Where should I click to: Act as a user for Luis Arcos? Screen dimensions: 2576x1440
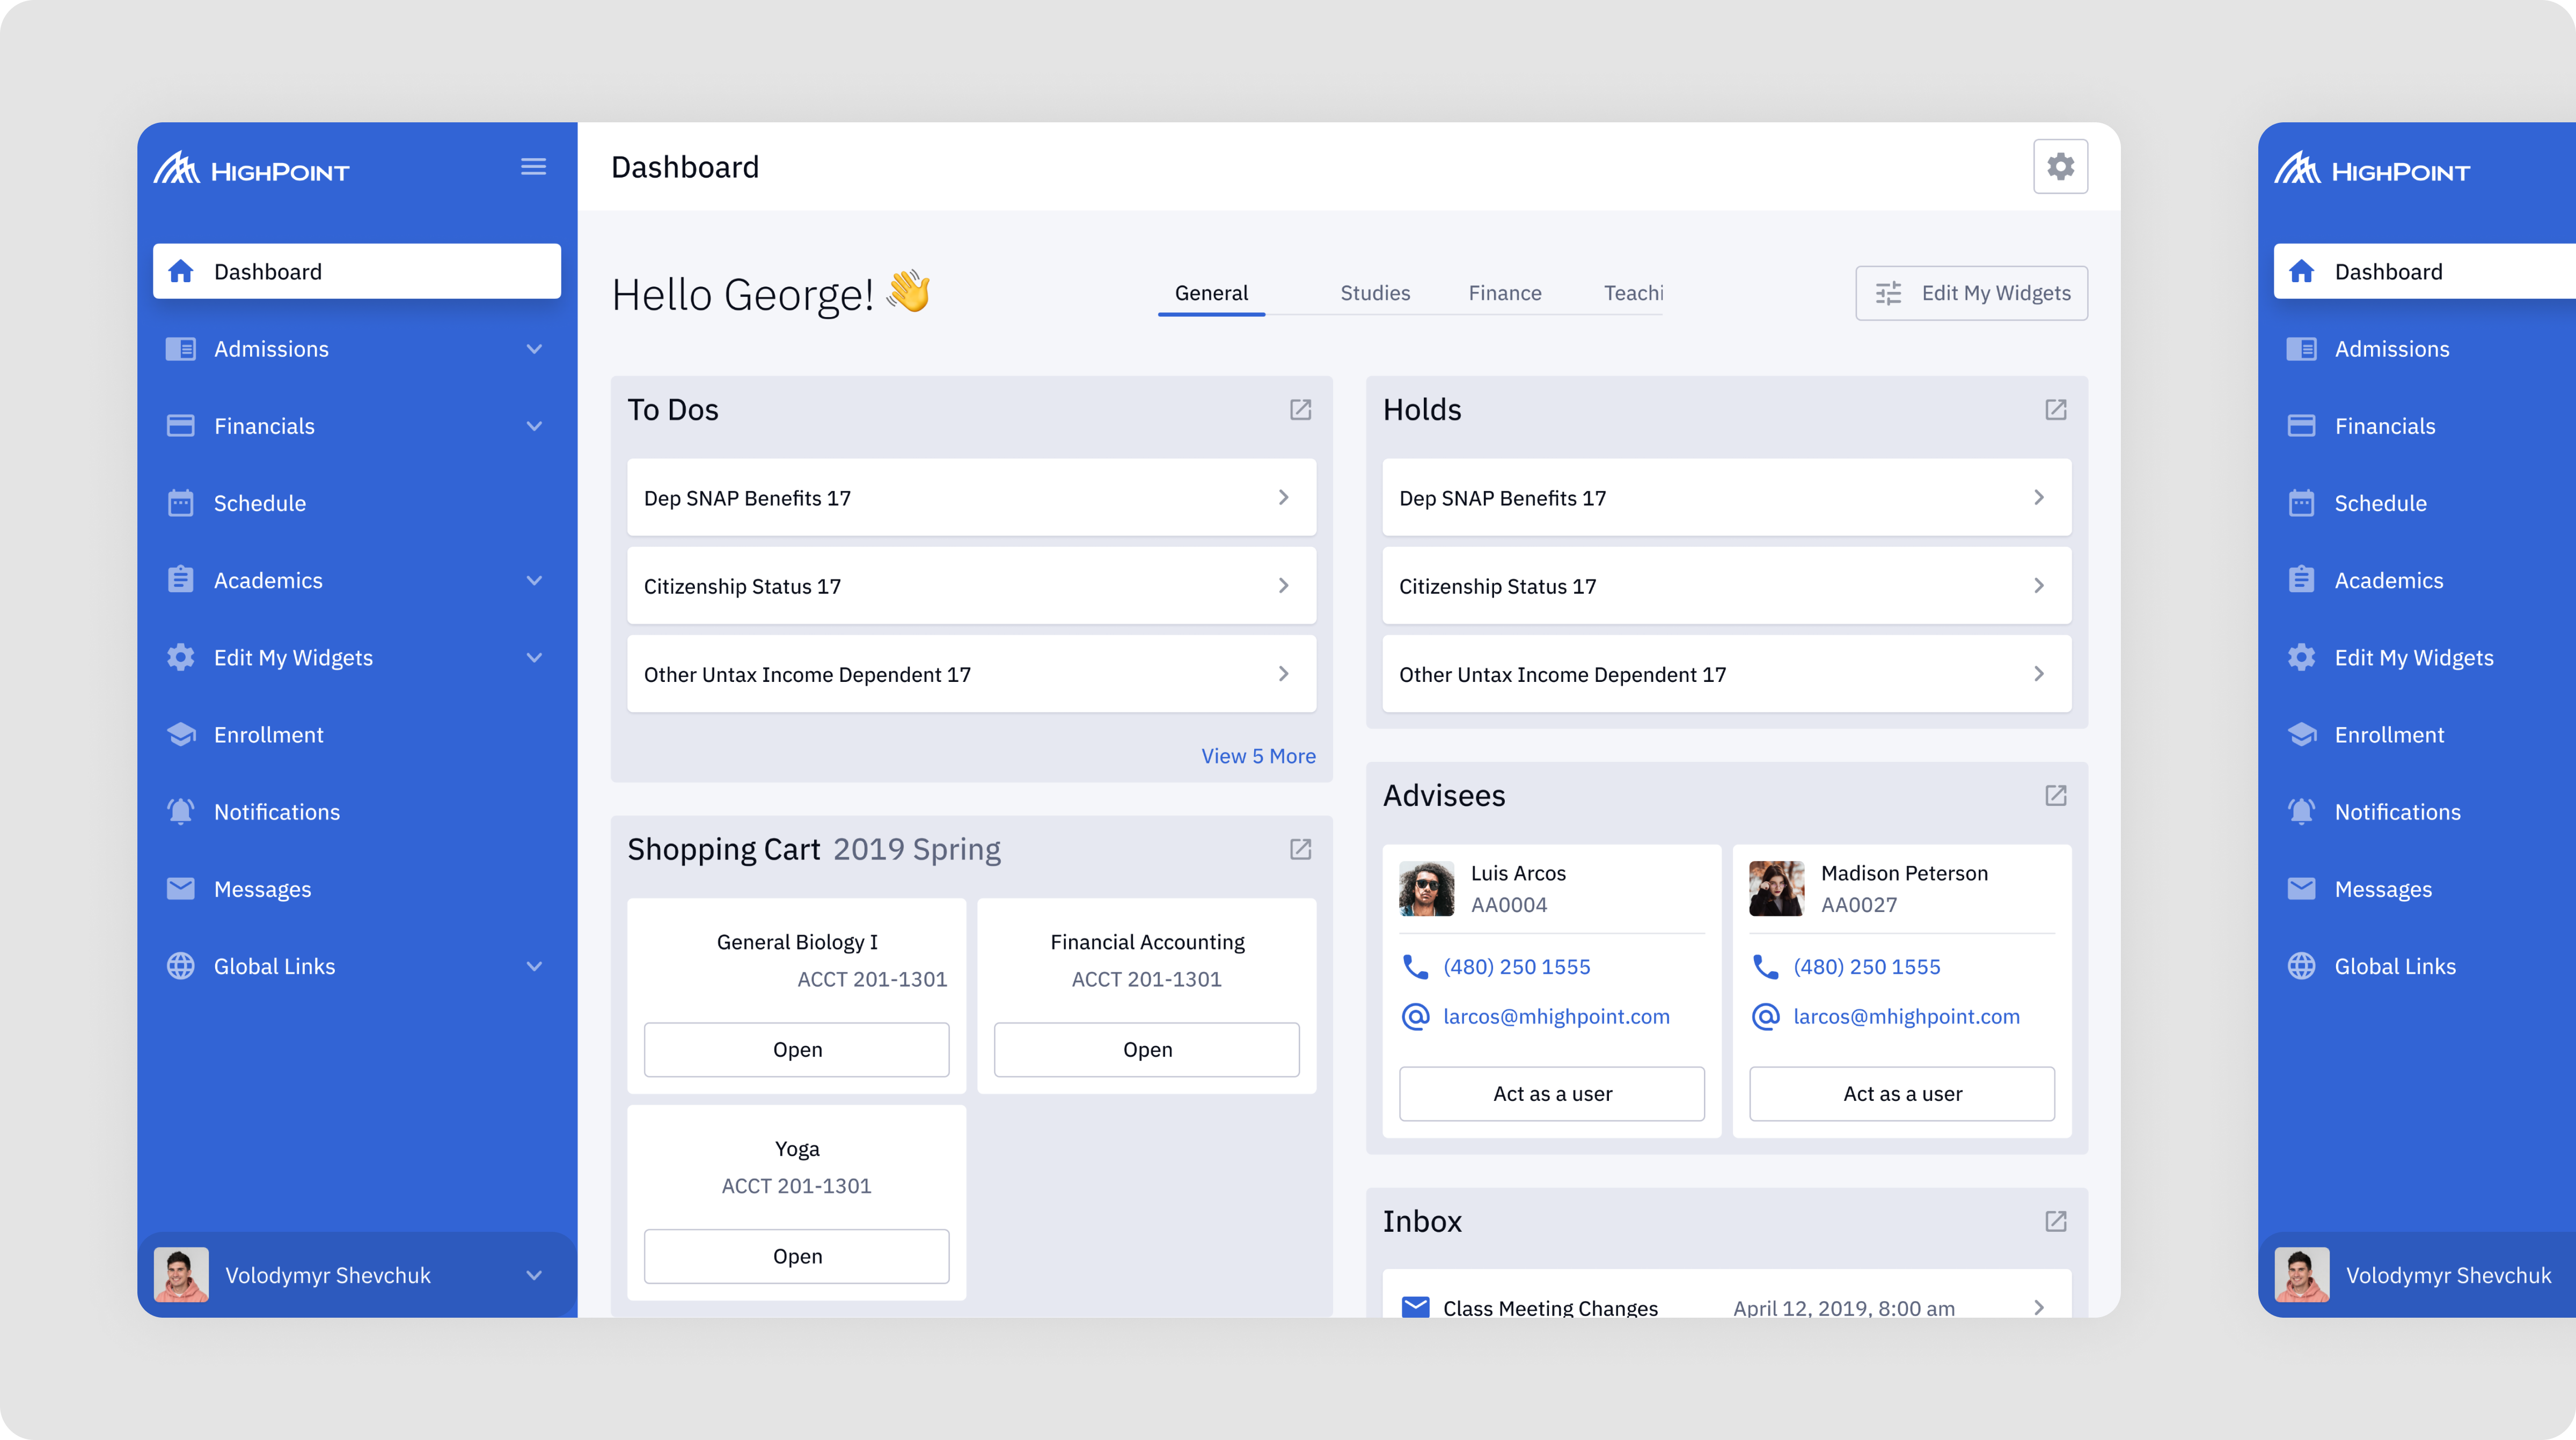pyautogui.click(x=1552, y=1093)
